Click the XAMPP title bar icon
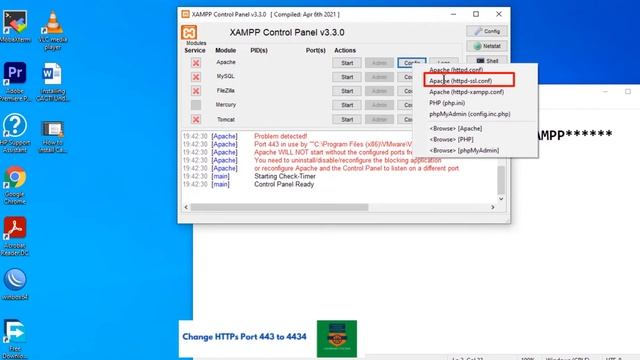 pyautogui.click(x=185, y=14)
